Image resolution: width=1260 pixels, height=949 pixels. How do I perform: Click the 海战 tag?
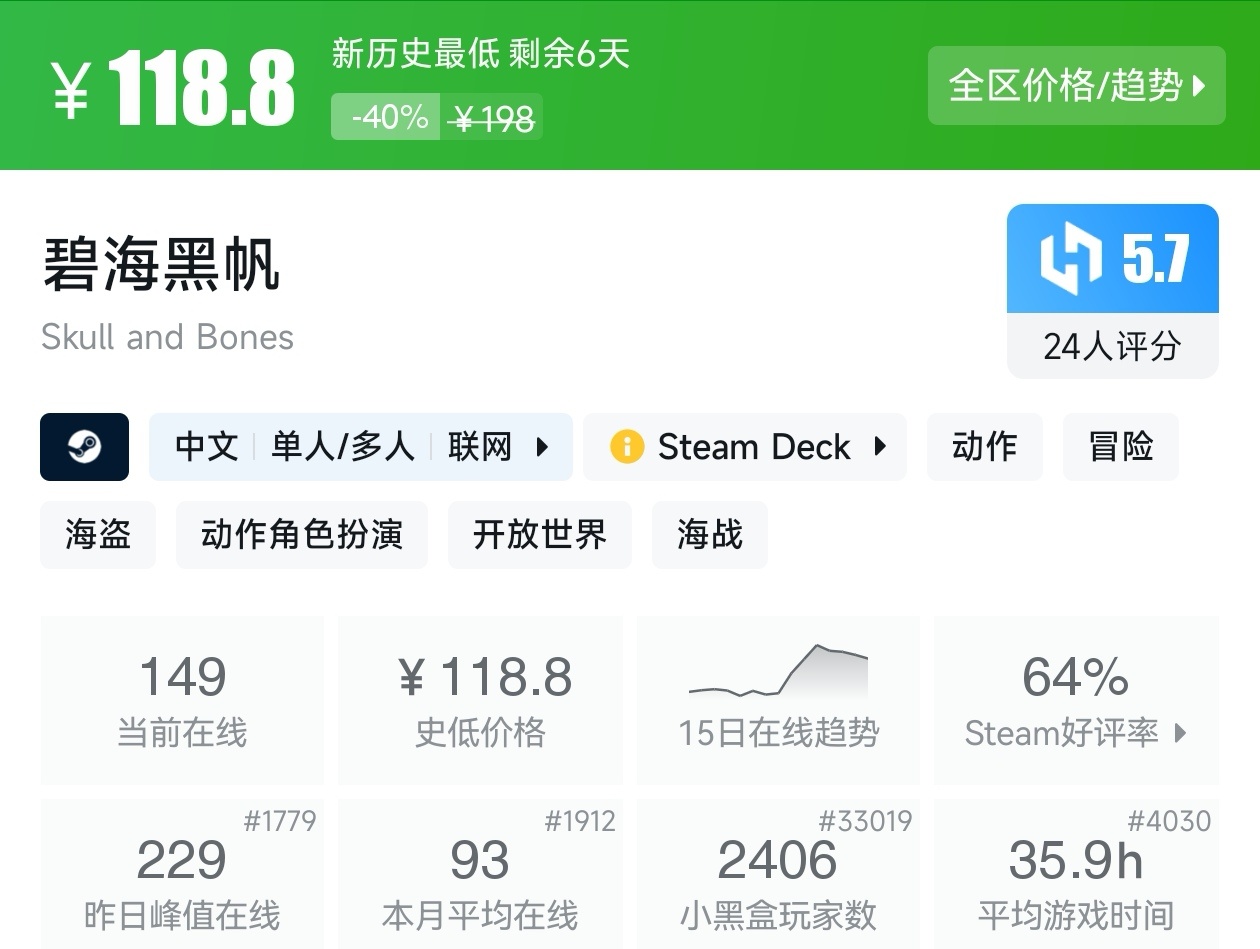(709, 535)
